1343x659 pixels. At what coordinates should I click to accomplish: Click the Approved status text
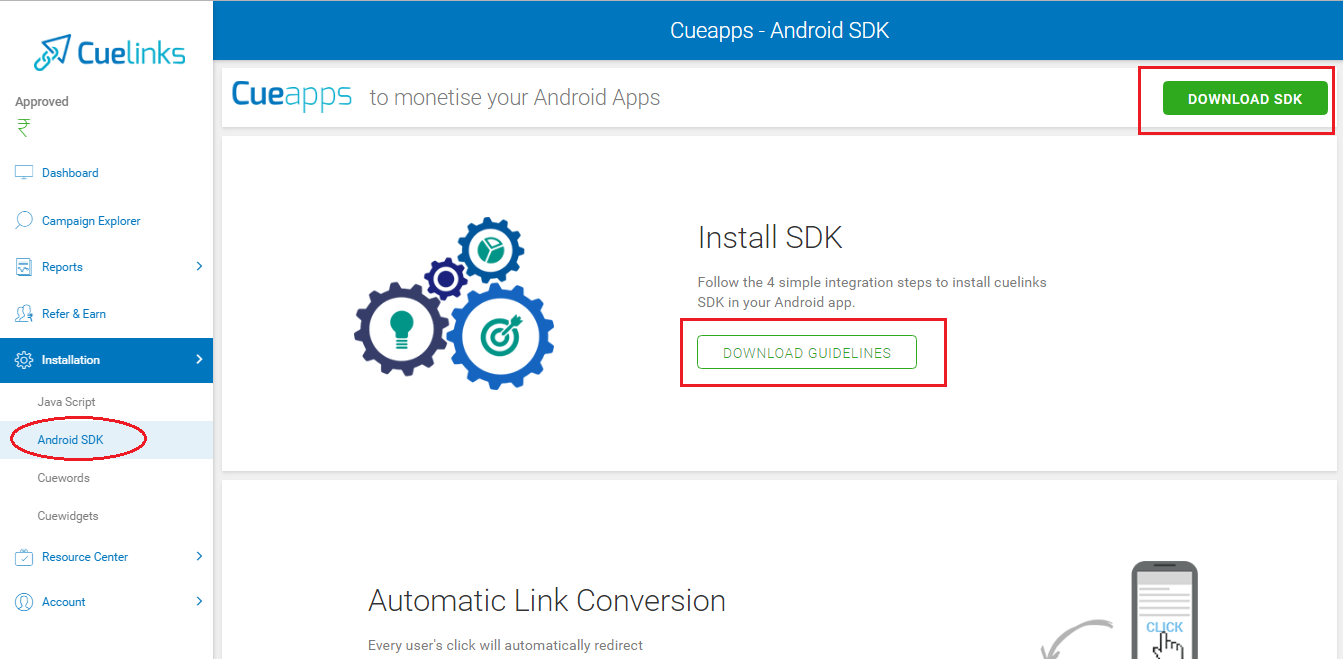point(42,102)
